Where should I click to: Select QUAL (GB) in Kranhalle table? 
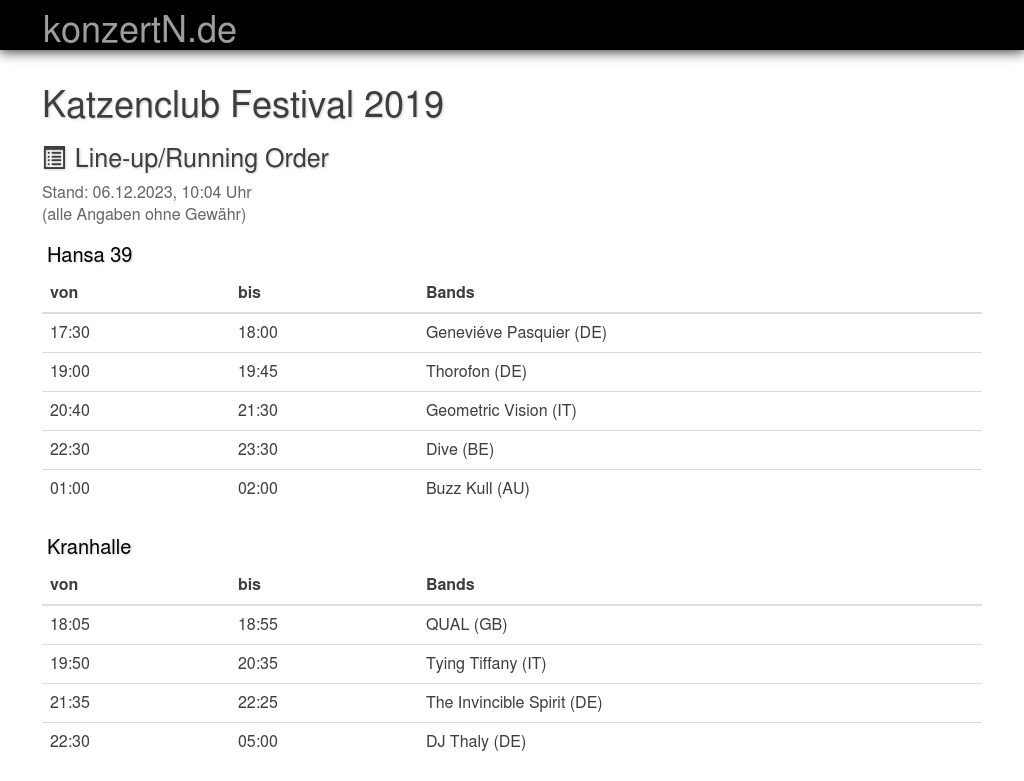(x=466, y=624)
